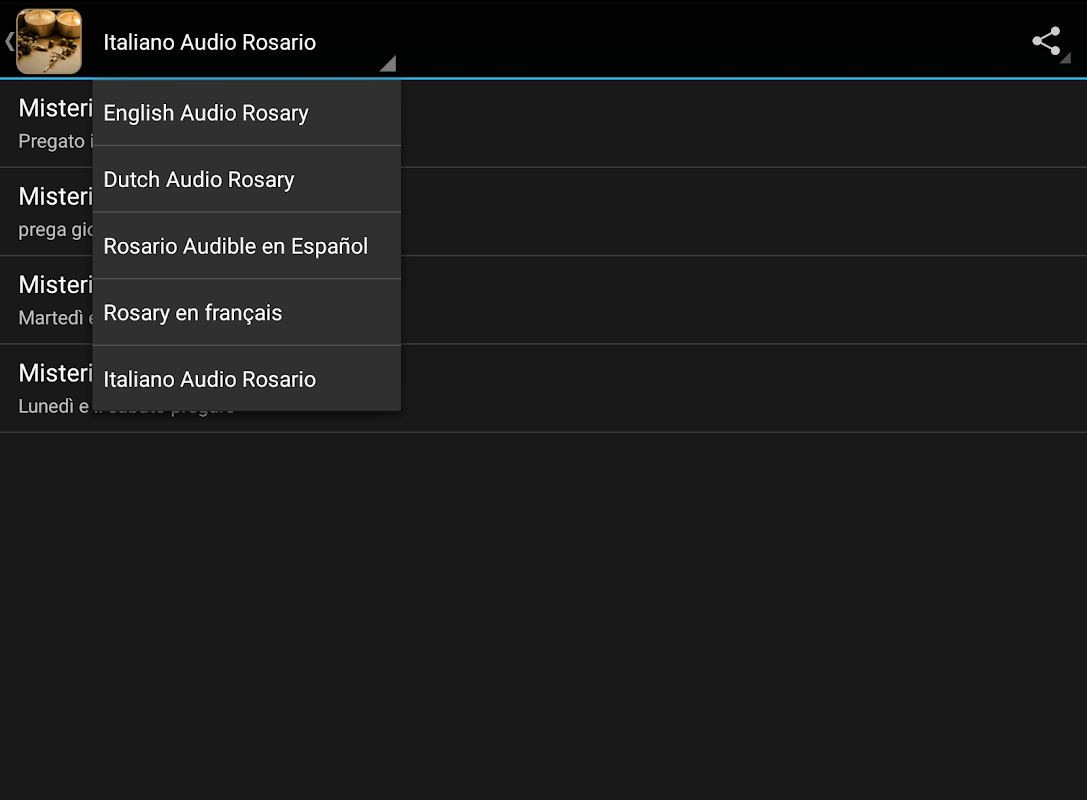Image resolution: width=1087 pixels, height=800 pixels.
Task: Click the small corner triangle beside share icon
Action: [1066, 59]
